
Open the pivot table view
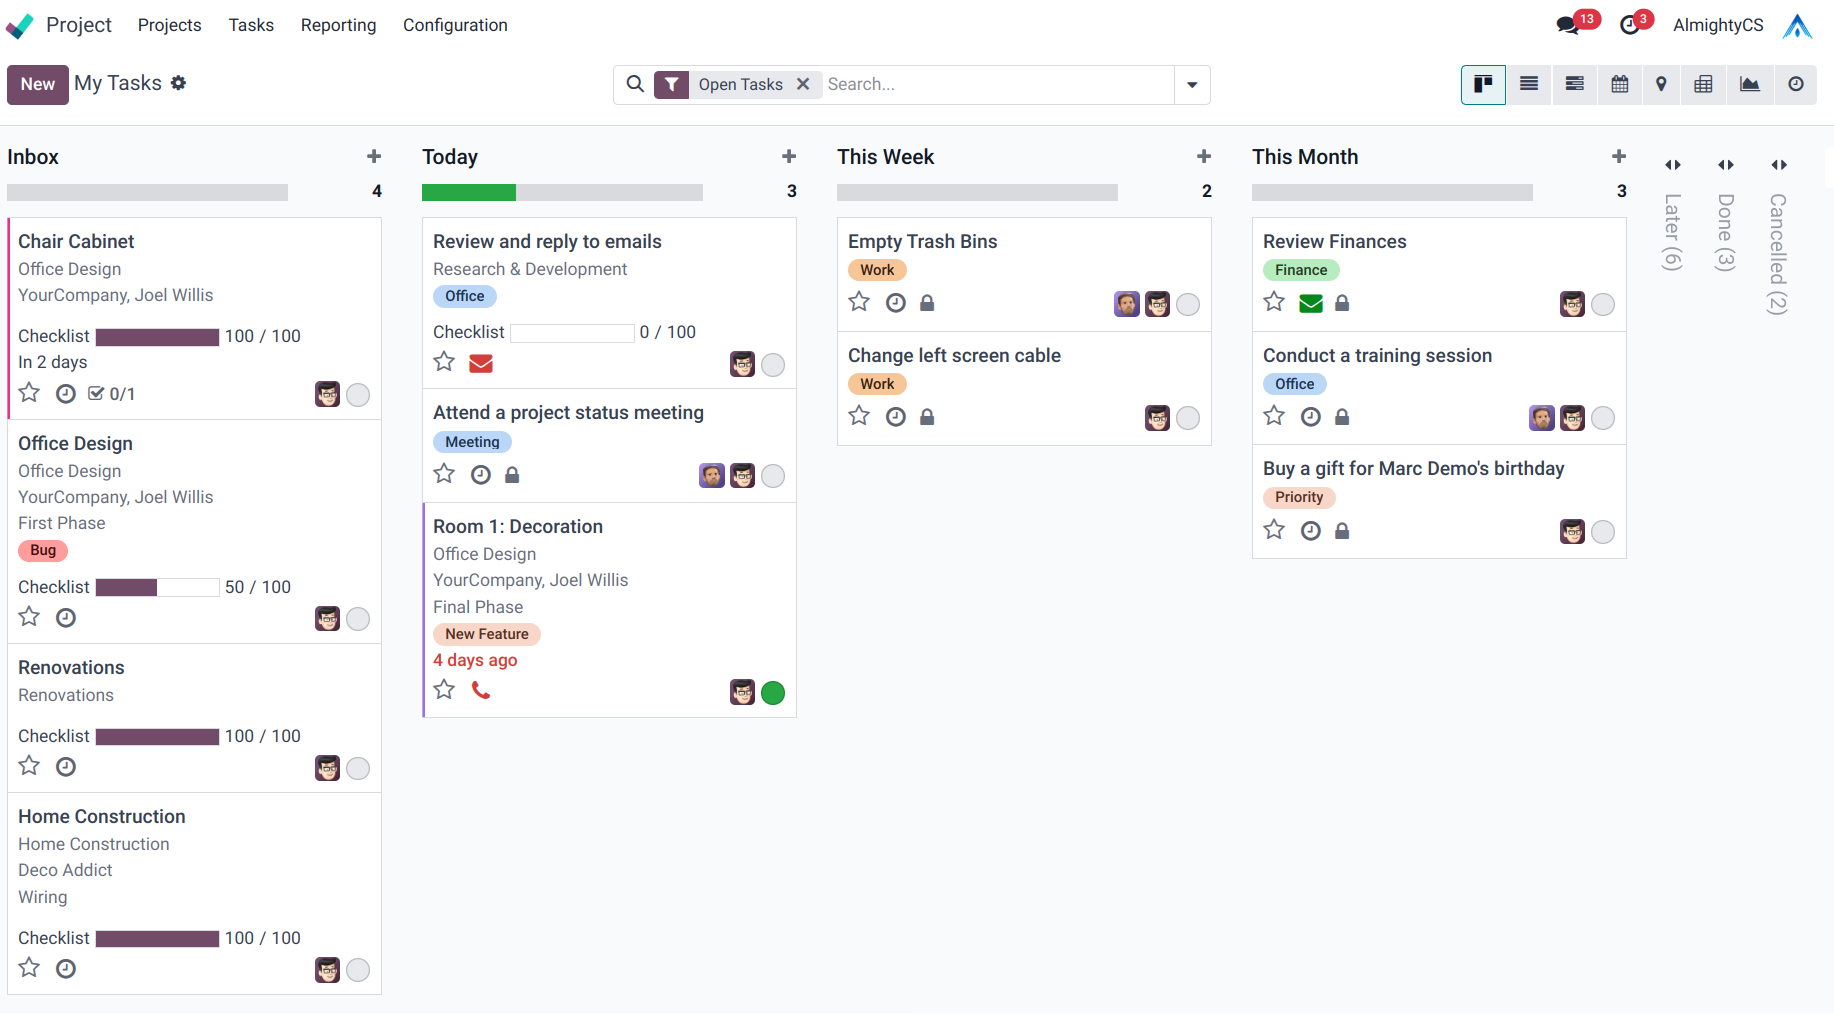point(1703,84)
